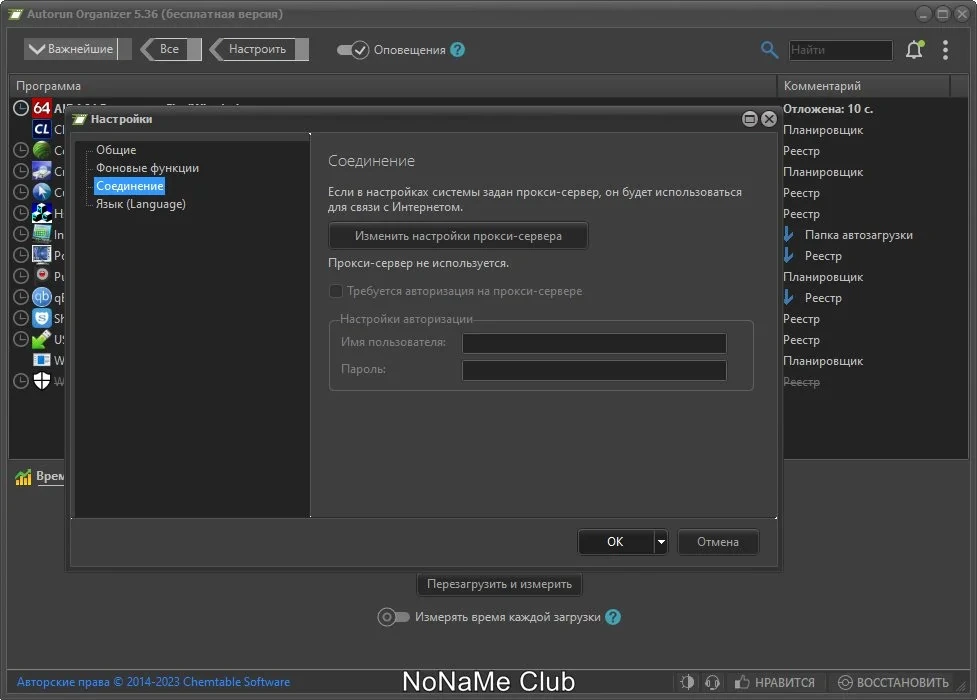This screenshot has width=977, height=700.
Task: Close the Настройки dialog
Action: (769, 119)
